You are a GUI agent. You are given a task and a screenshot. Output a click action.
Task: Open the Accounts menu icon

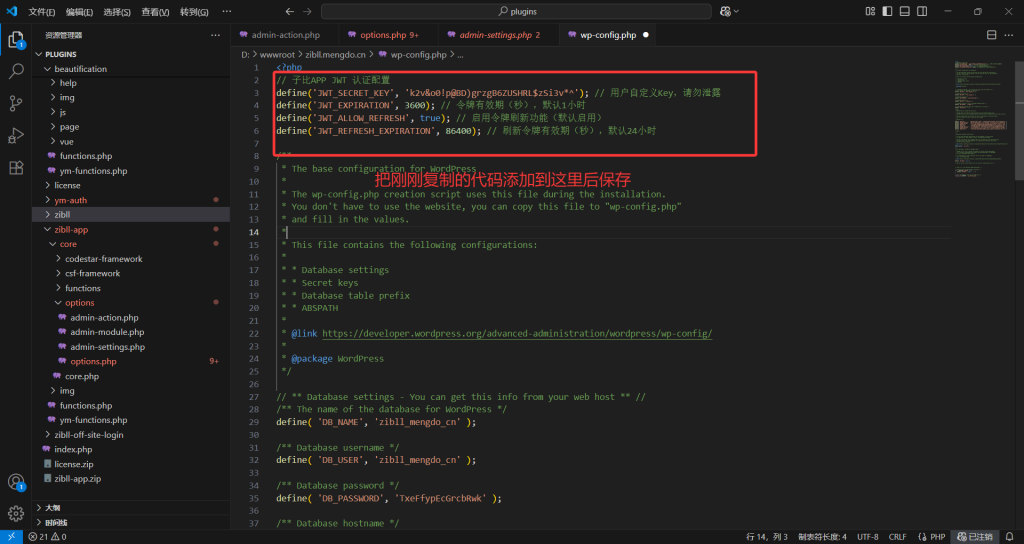[x=16, y=482]
